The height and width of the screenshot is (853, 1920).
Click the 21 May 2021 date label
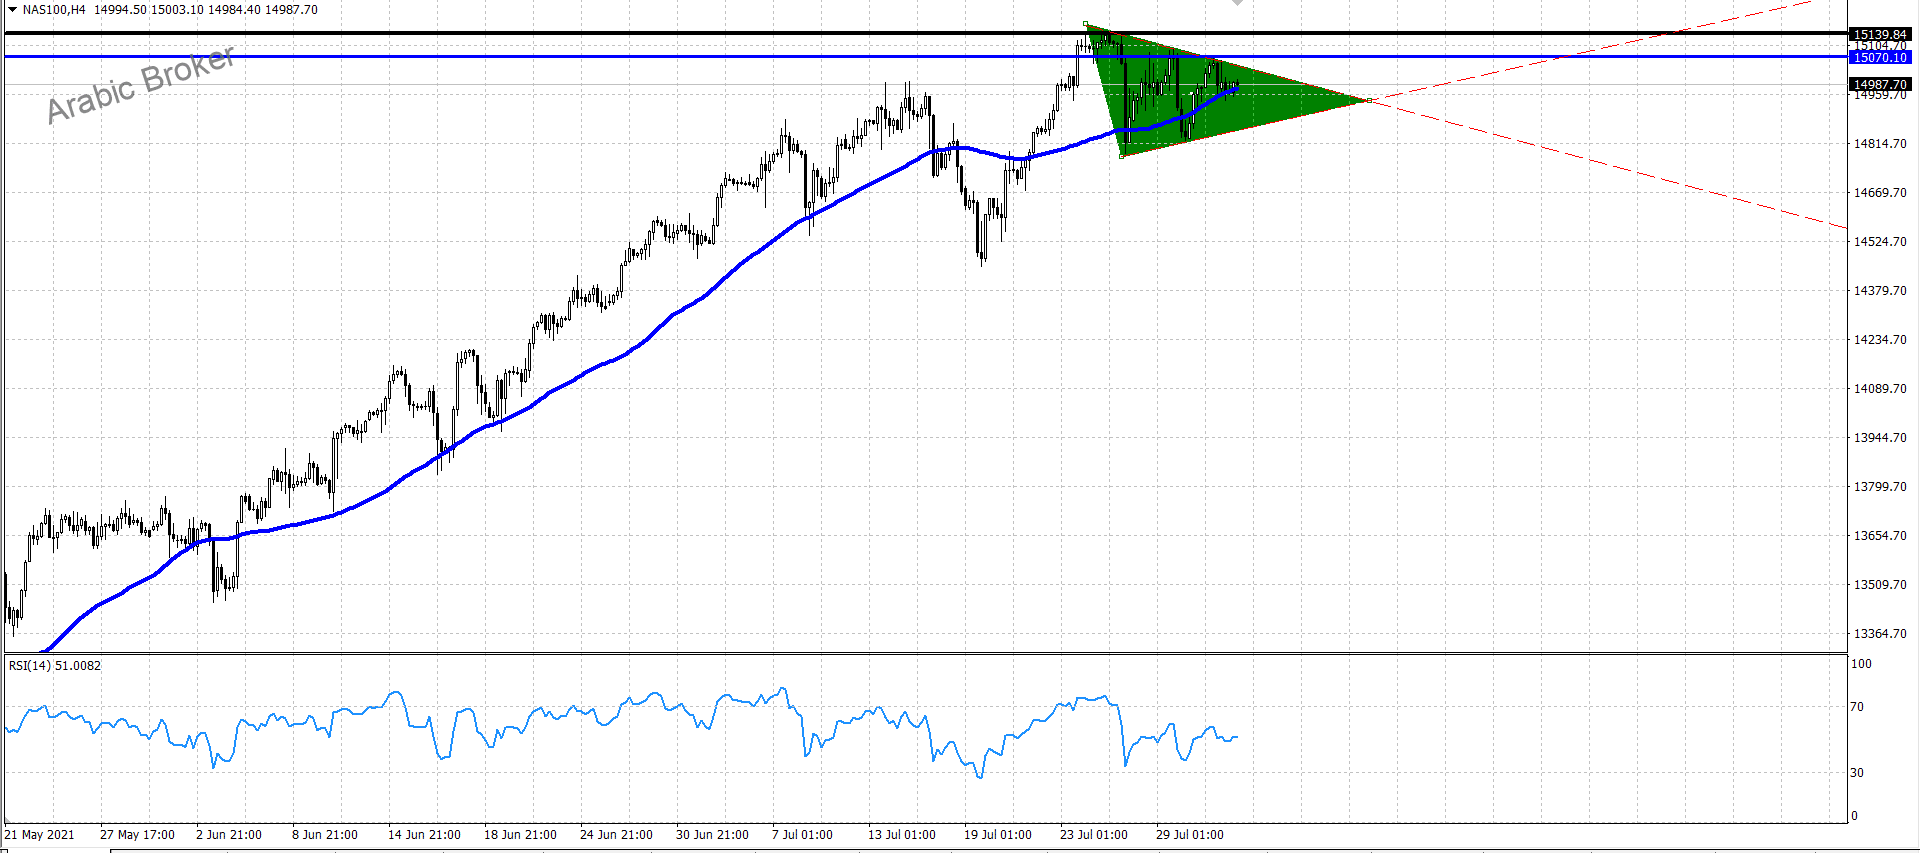[x=40, y=835]
